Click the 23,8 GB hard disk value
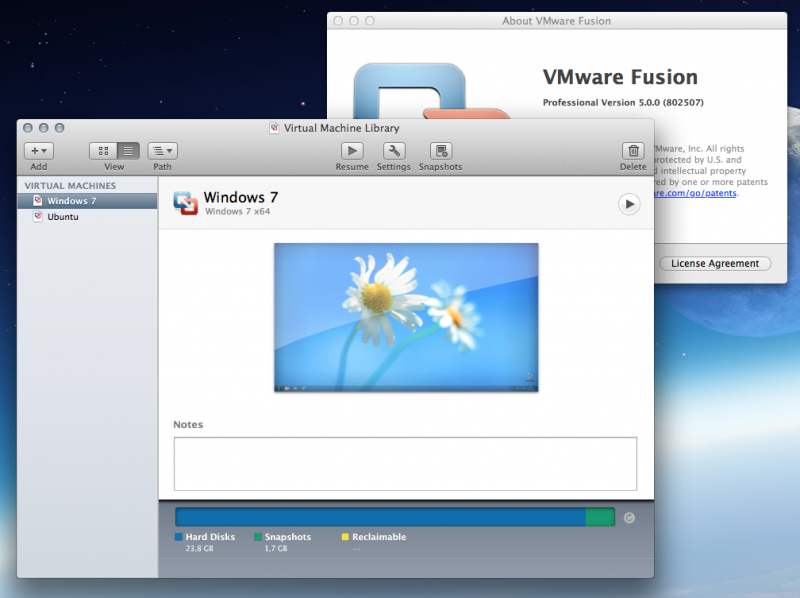Image resolution: width=800 pixels, height=598 pixels. (199, 549)
